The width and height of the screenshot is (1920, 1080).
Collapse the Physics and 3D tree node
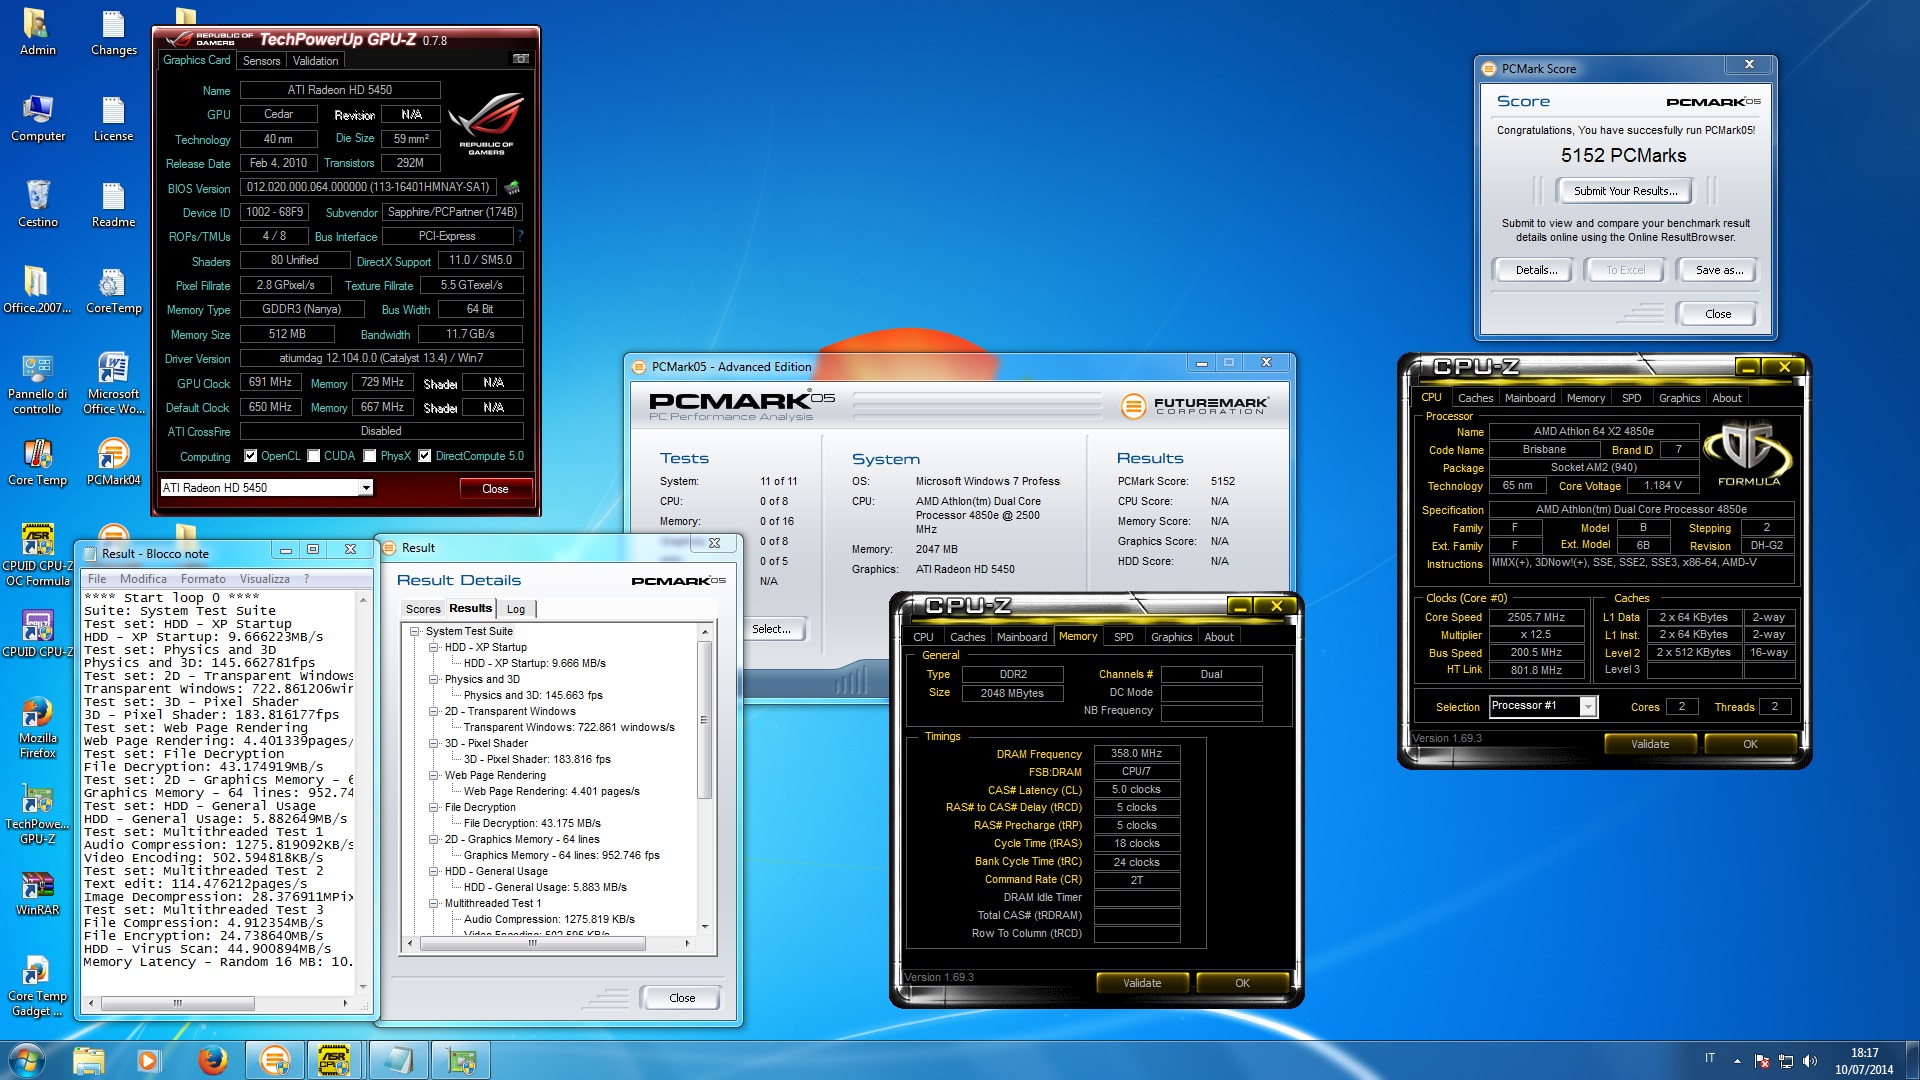click(x=434, y=679)
